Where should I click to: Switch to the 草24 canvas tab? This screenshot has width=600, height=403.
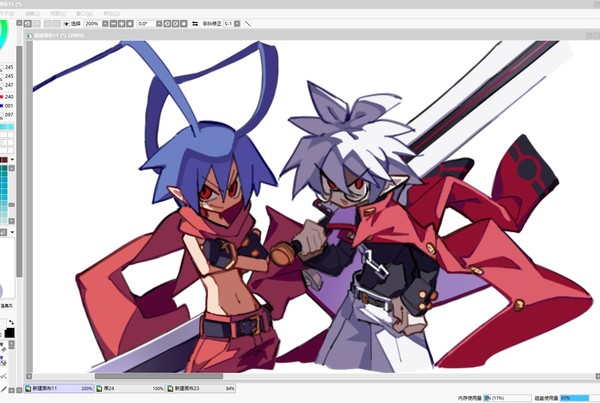pyautogui.click(x=130, y=388)
